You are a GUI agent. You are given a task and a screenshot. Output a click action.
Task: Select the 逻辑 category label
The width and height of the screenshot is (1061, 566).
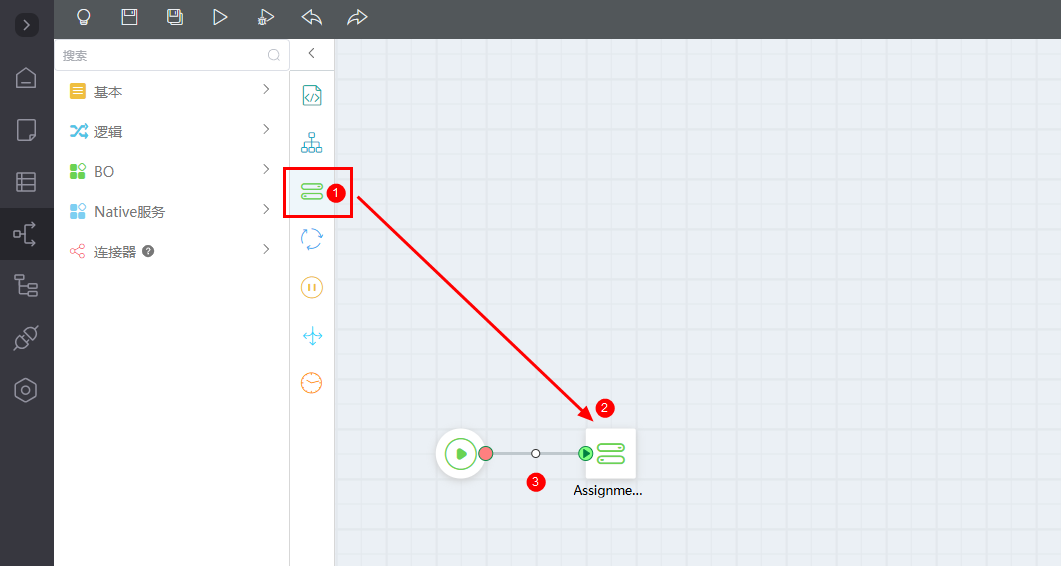point(108,132)
